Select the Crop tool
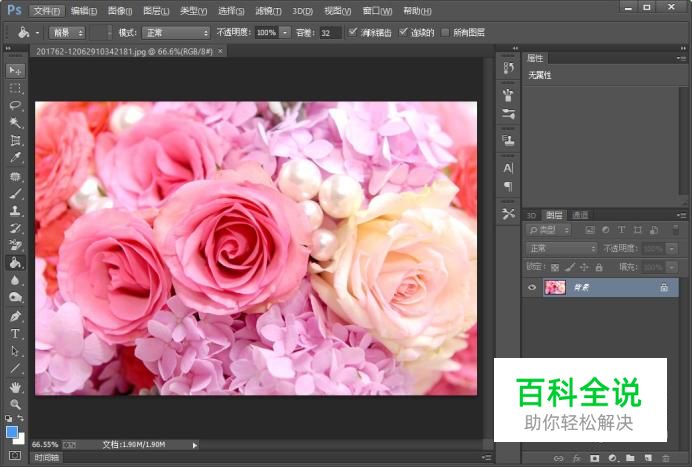692x467 pixels. coord(15,140)
